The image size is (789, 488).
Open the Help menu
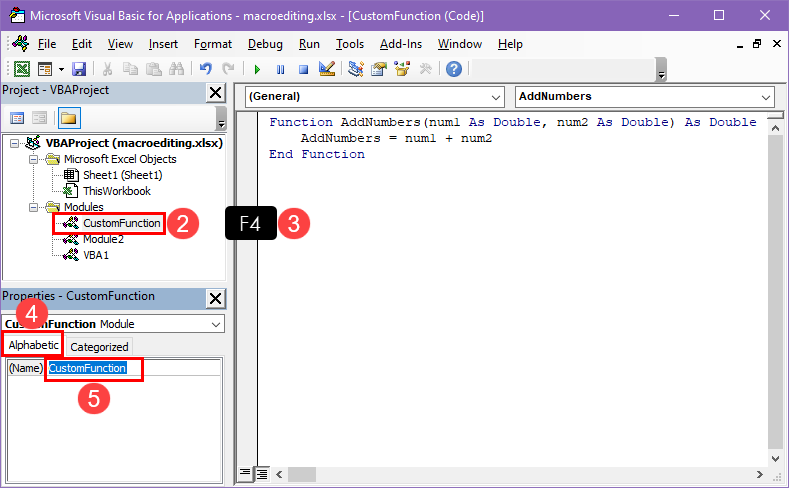tap(510, 44)
